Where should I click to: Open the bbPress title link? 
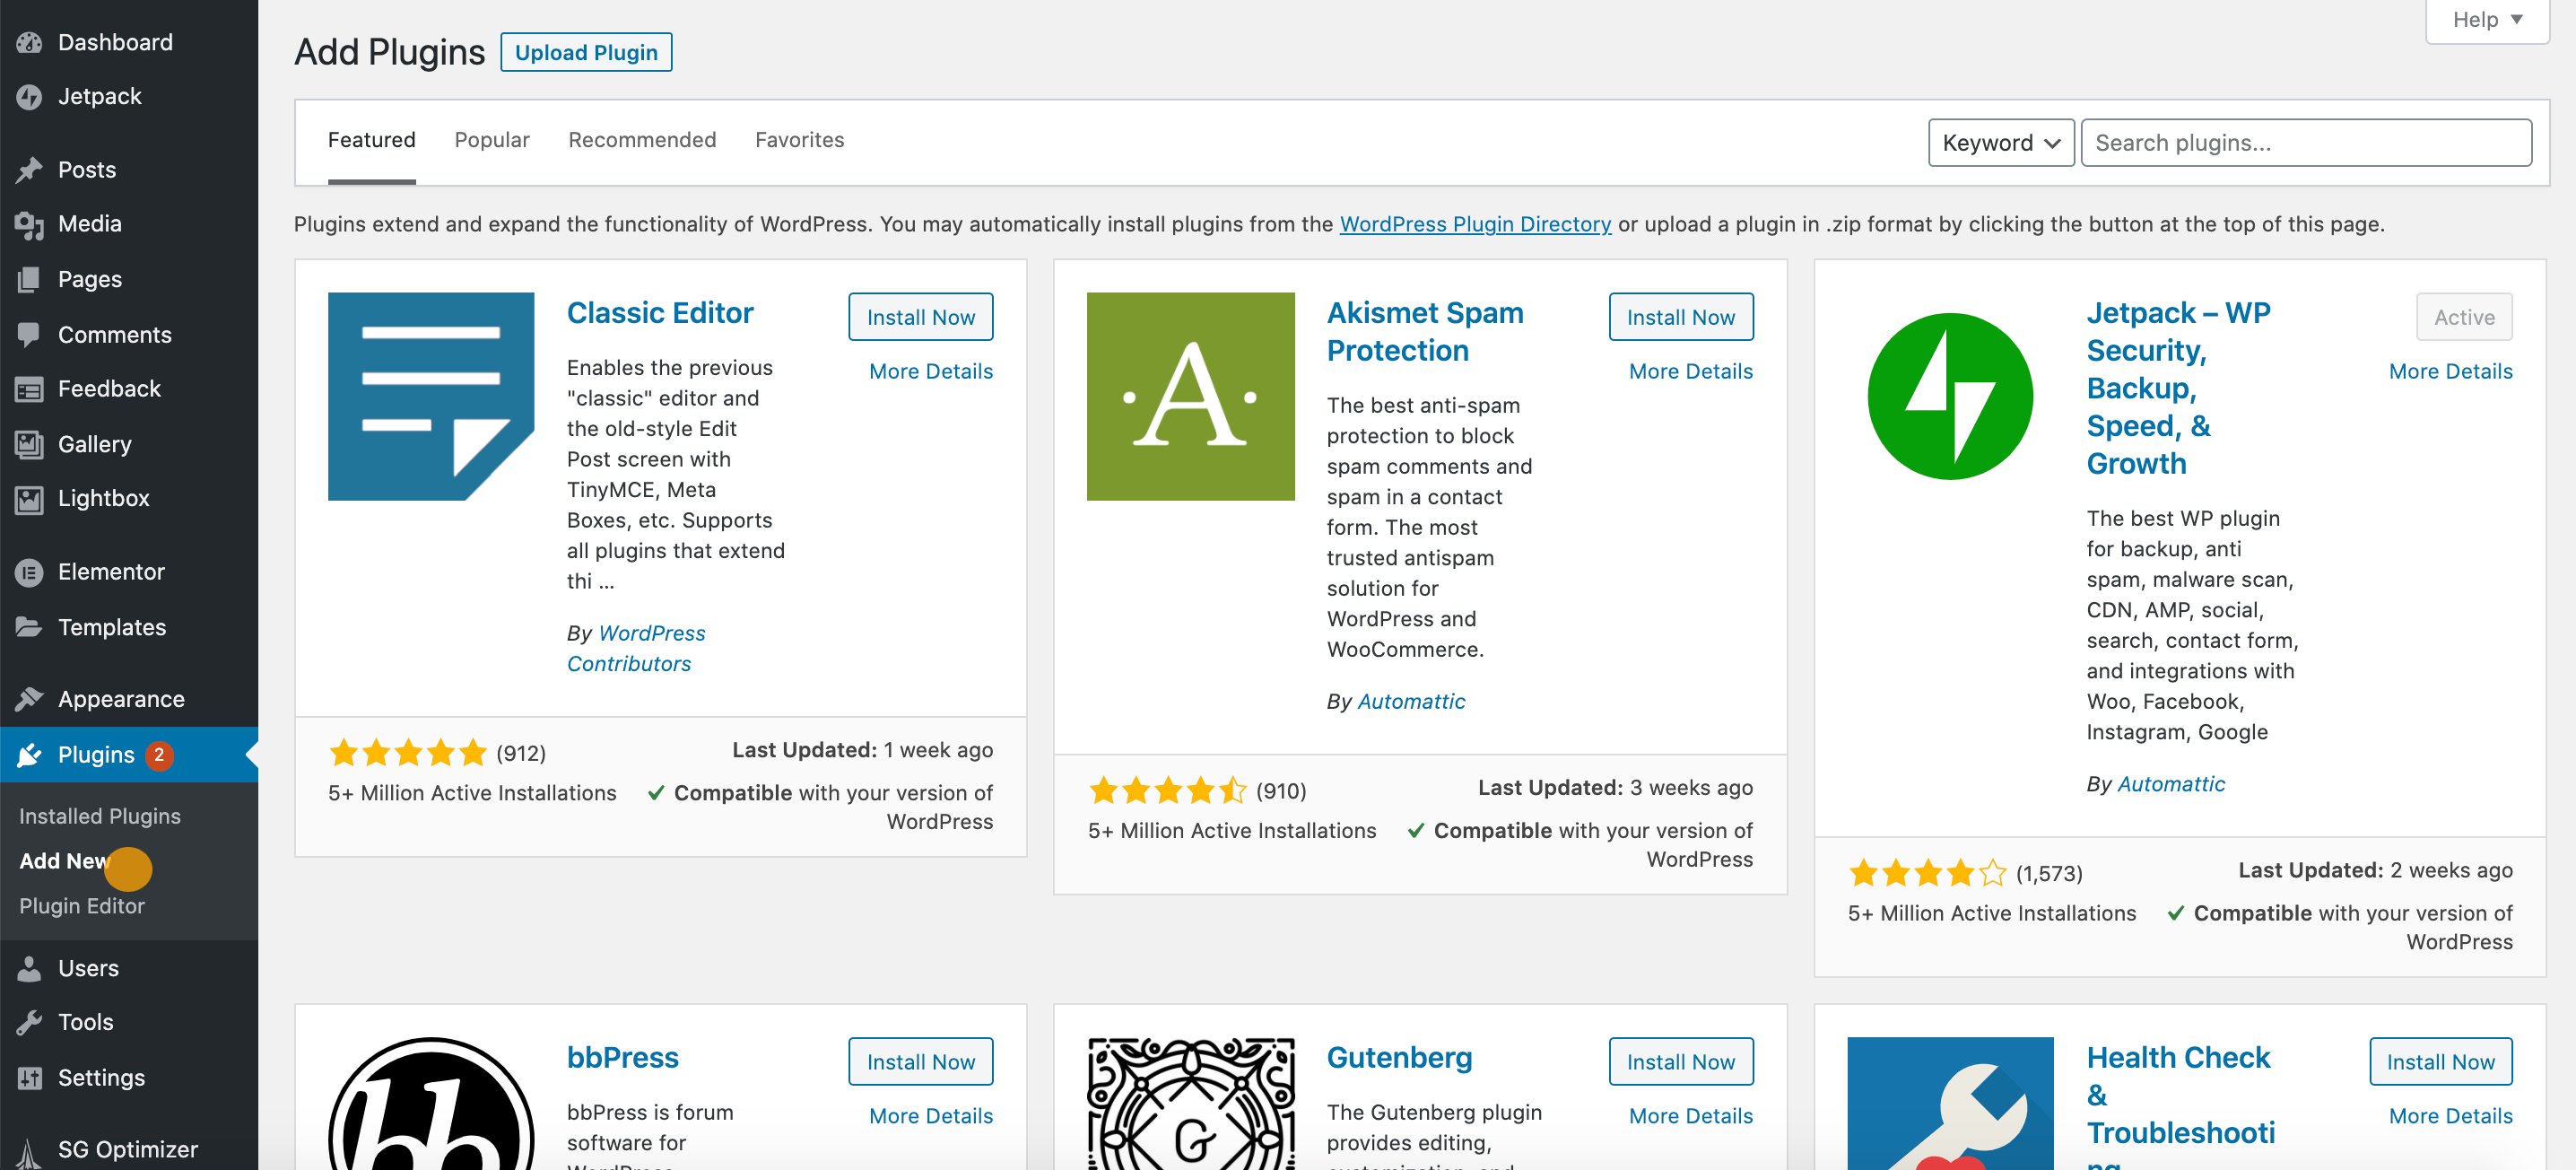(x=622, y=1058)
